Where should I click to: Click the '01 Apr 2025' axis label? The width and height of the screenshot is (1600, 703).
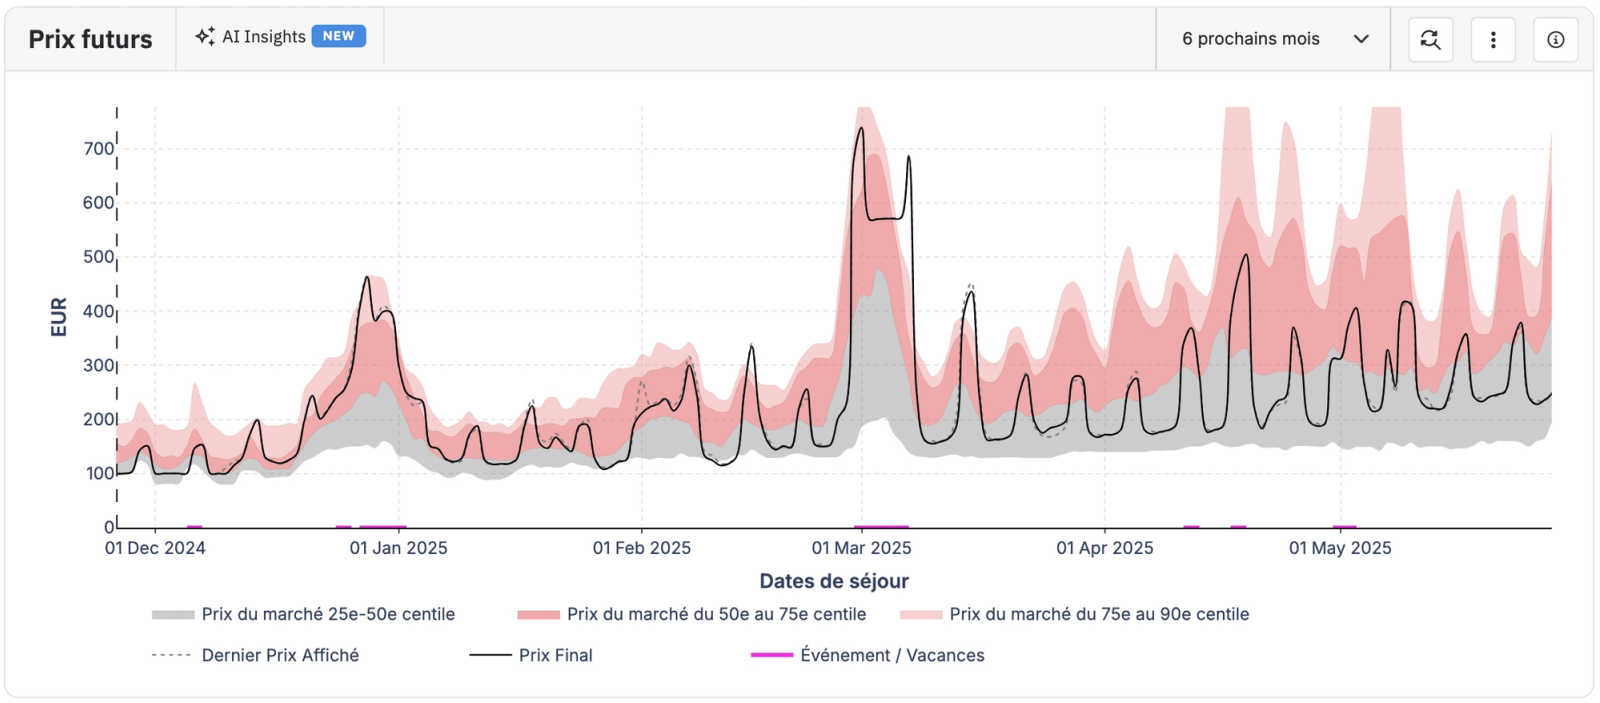pyautogui.click(x=1105, y=548)
